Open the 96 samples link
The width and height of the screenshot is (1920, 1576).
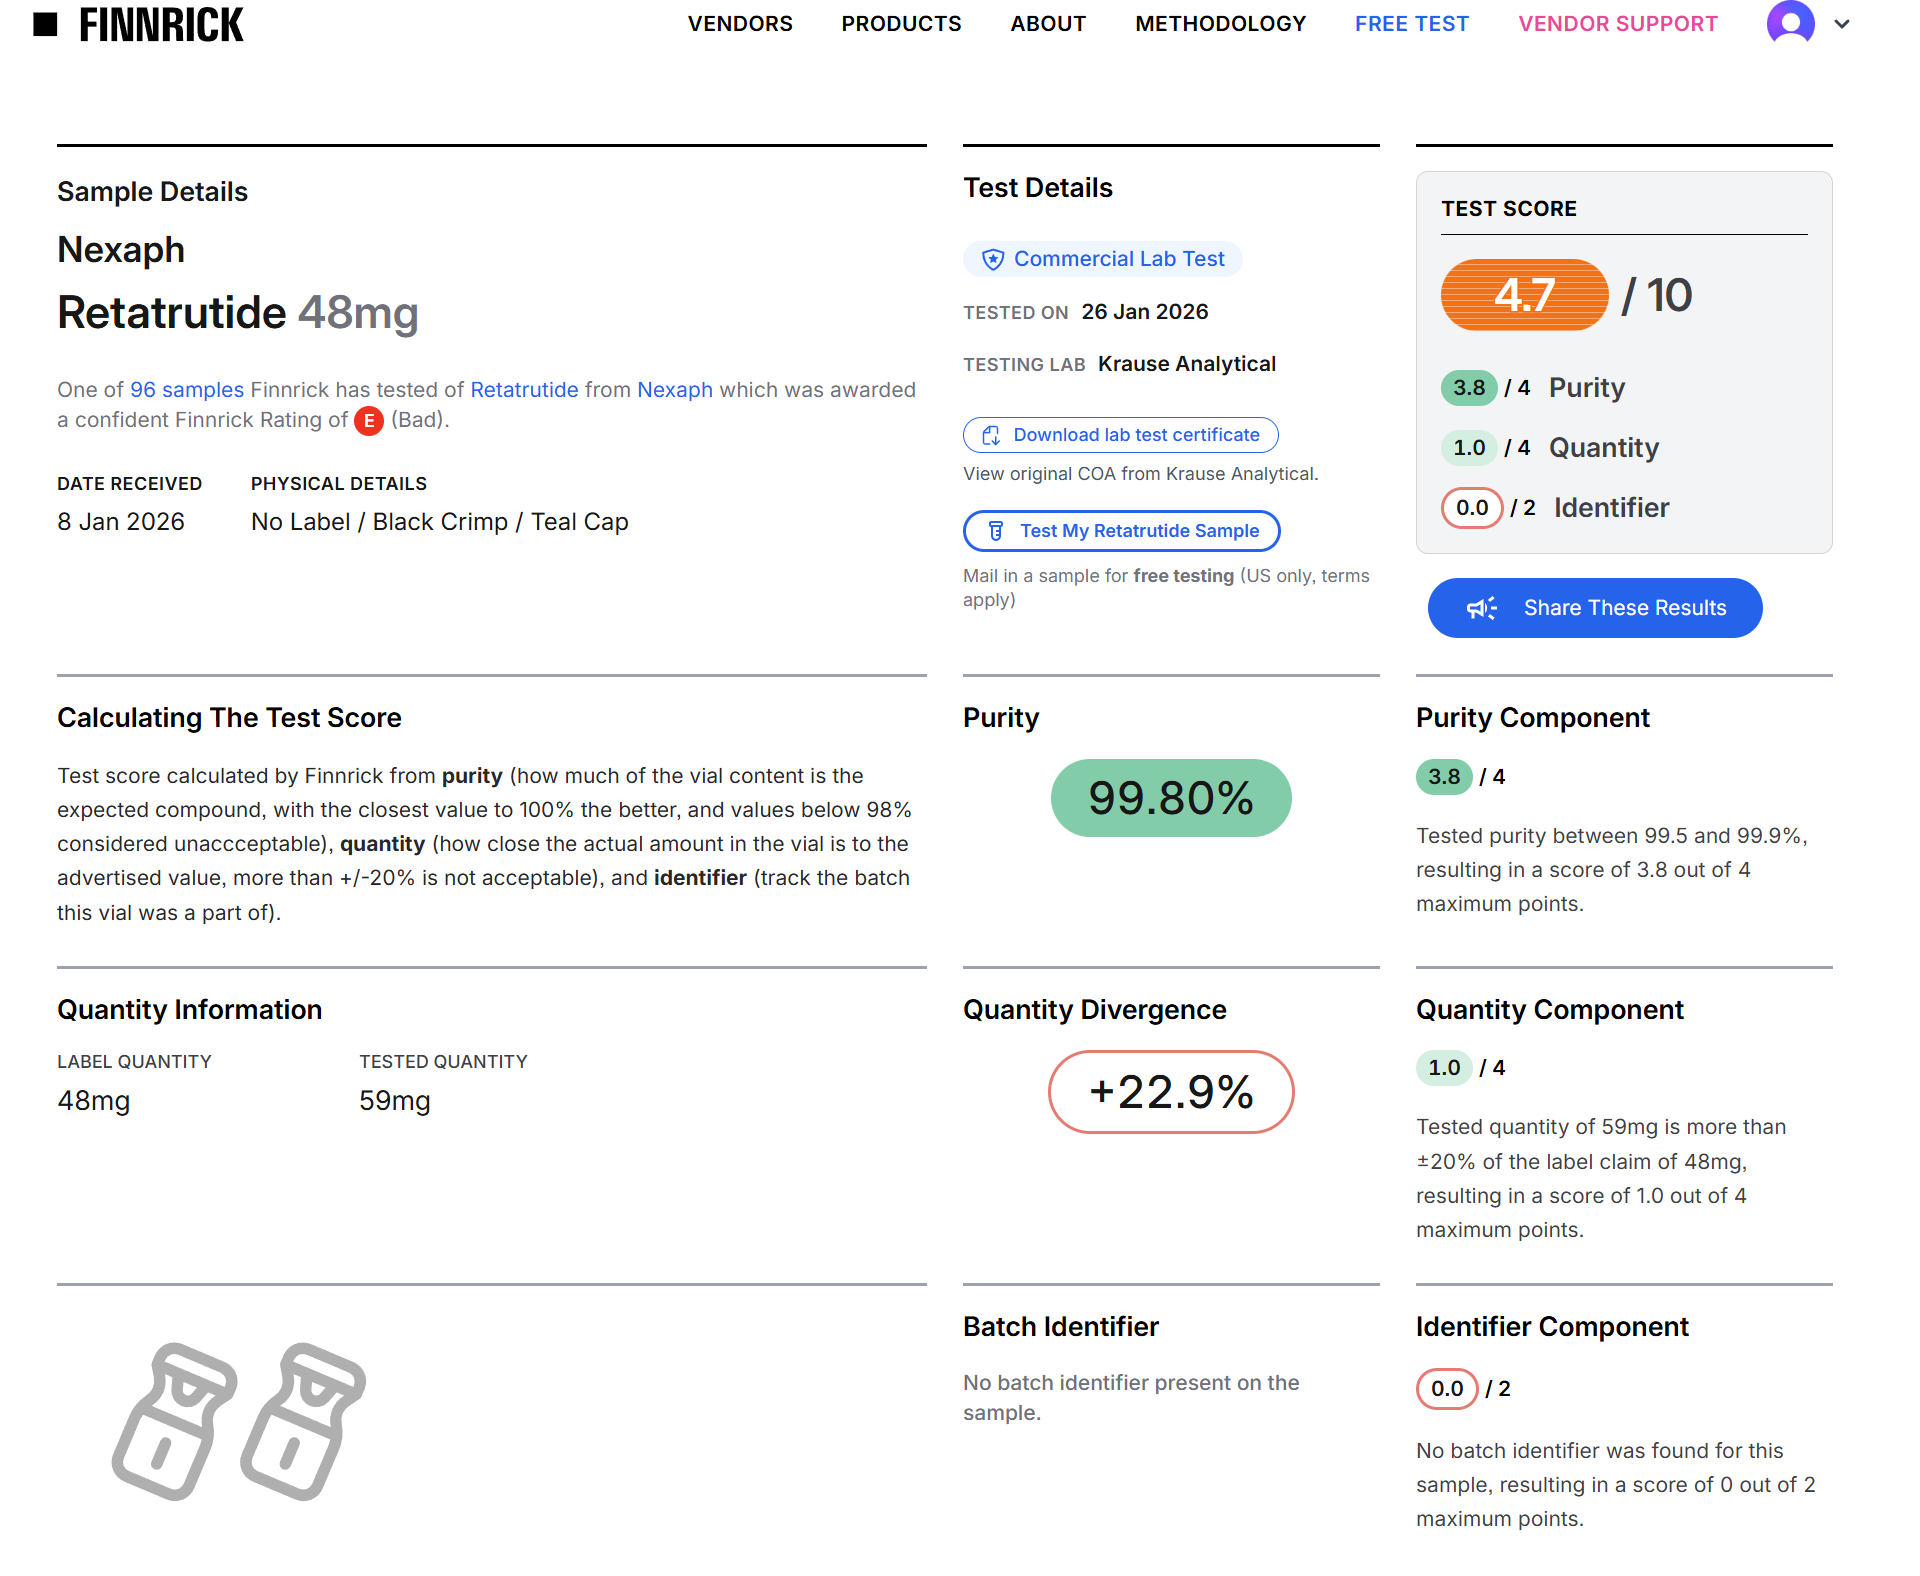click(187, 390)
